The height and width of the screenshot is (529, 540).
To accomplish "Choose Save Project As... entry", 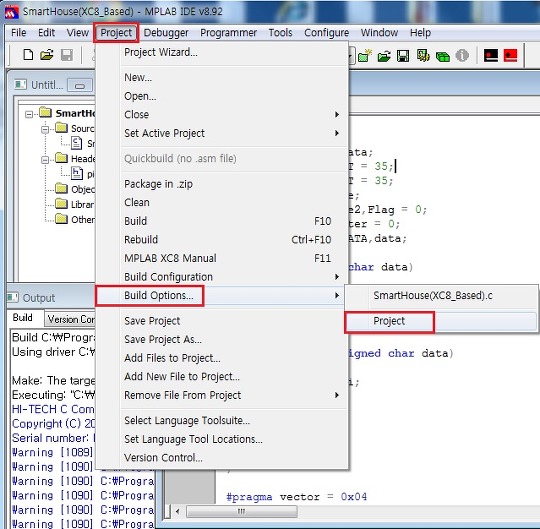I will coord(222,340).
